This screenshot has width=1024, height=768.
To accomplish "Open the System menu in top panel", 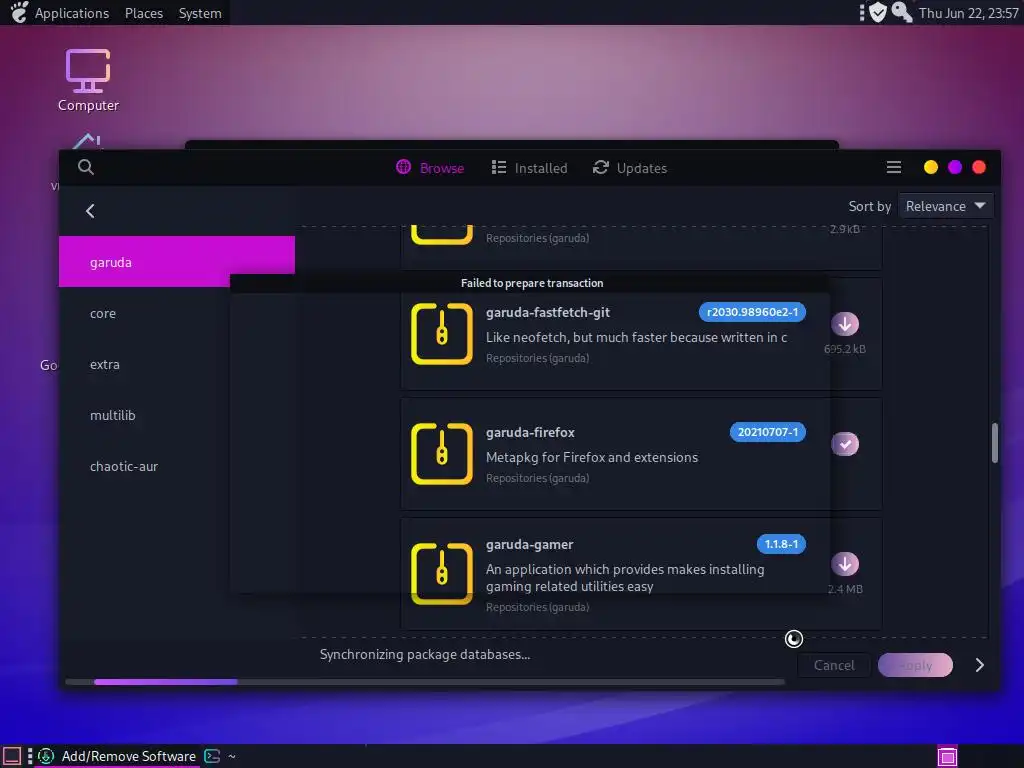I will pos(200,13).
